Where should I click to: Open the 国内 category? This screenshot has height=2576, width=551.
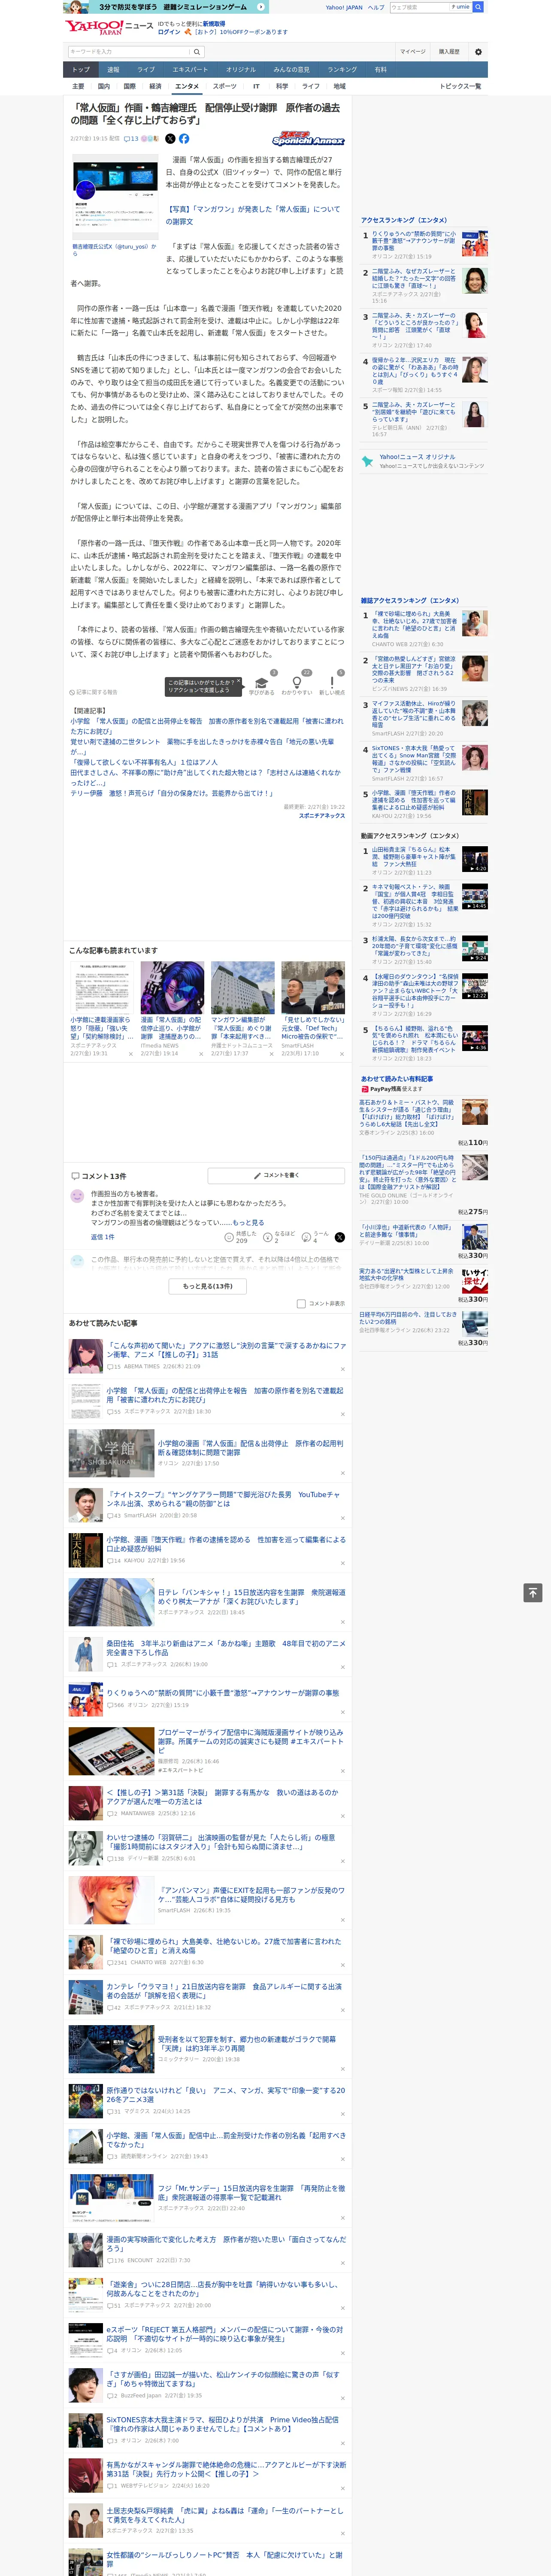click(104, 86)
